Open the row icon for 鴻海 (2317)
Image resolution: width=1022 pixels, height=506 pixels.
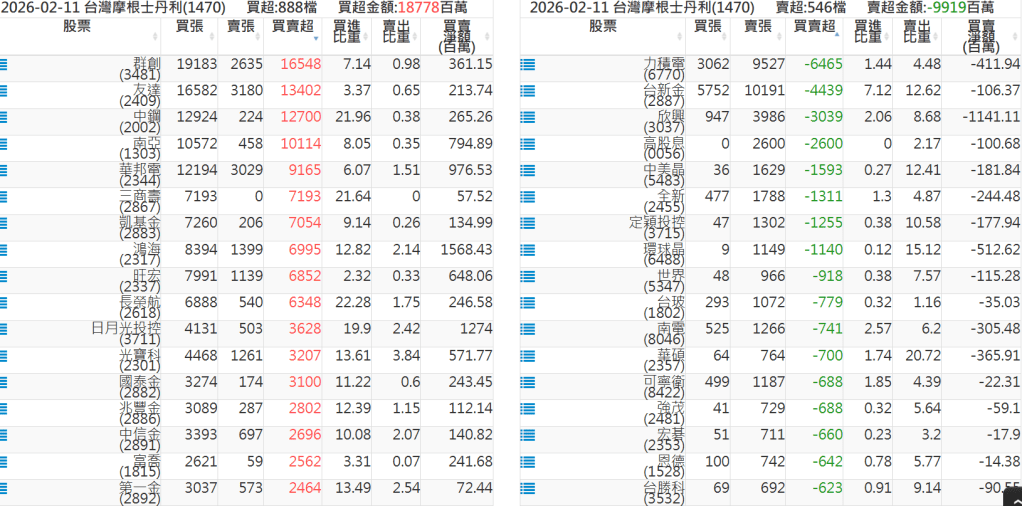[5, 249]
